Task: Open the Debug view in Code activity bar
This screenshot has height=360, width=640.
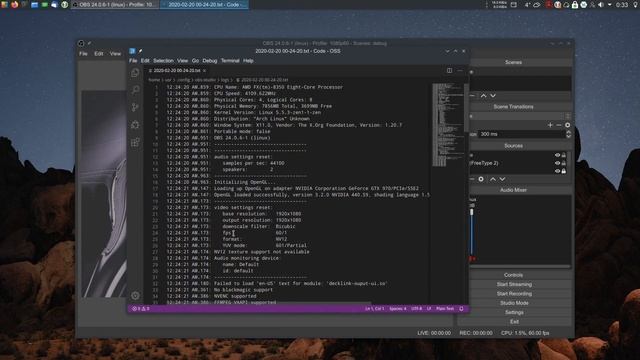Action: click(135, 124)
